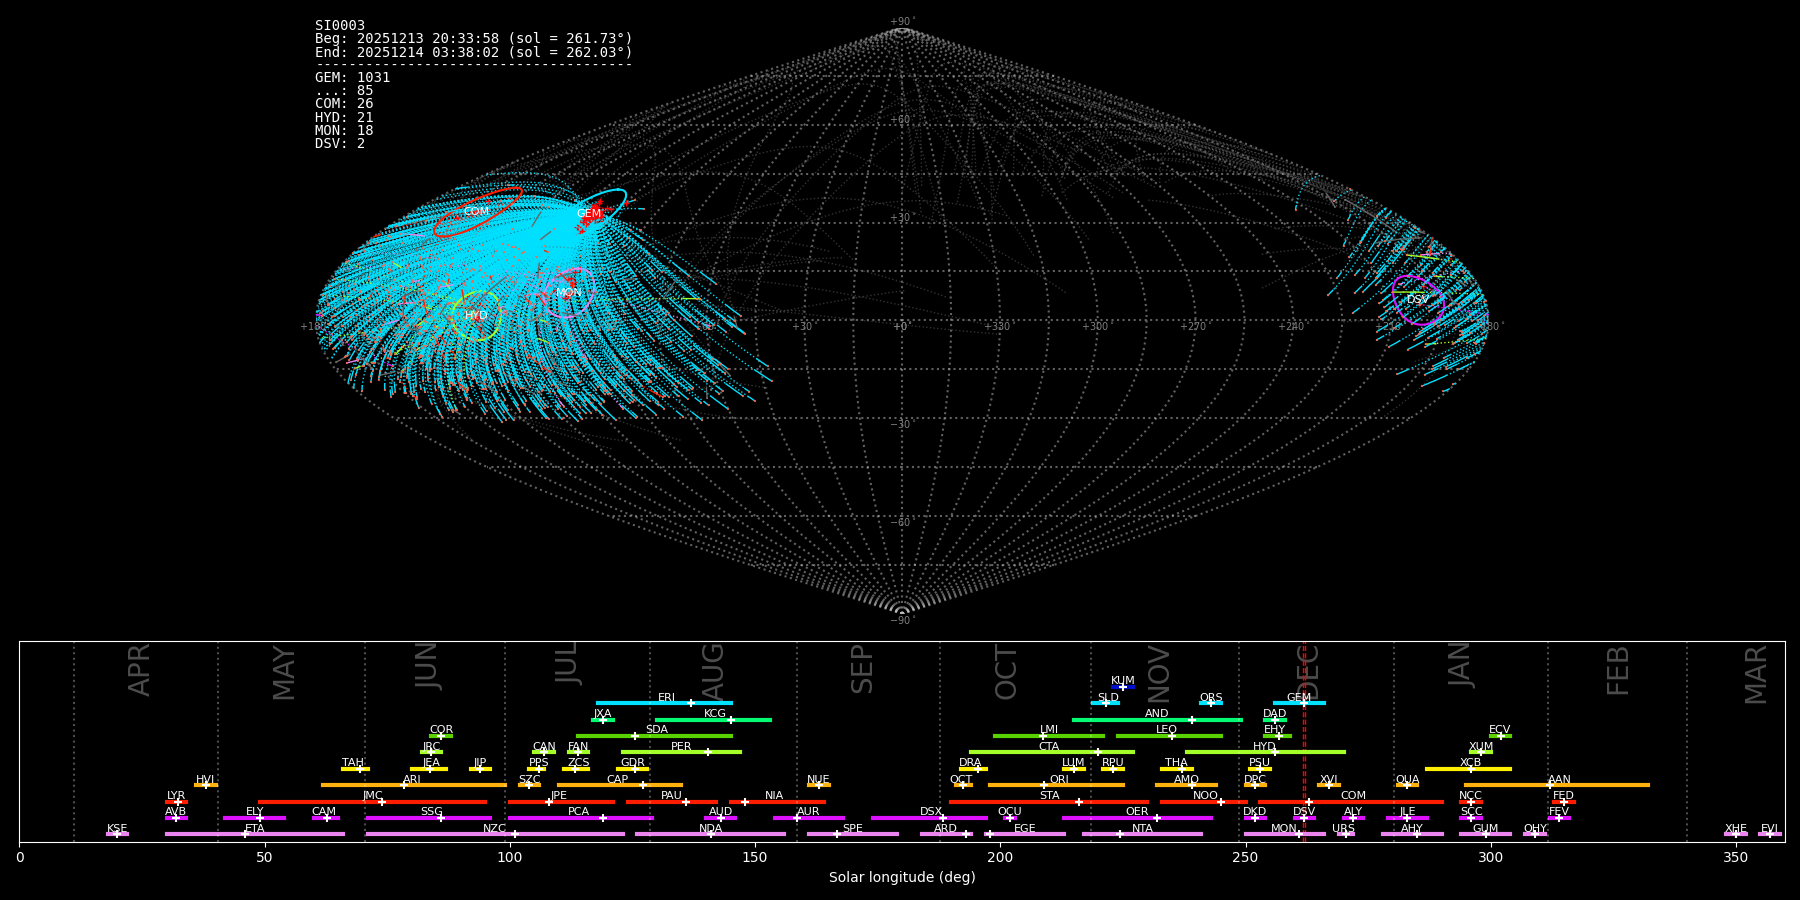The image size is (1800, 900).
Task: Click the OCT month label in timeline
Action: click(x=1007, y=672)
